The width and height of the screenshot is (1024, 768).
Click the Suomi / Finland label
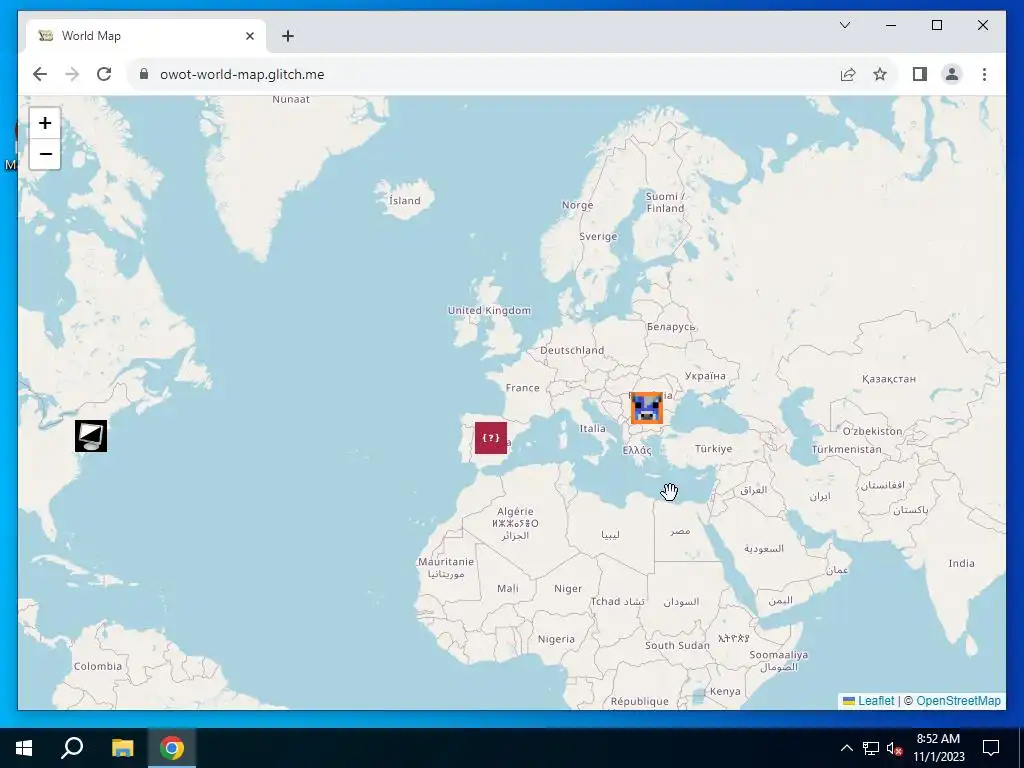665,202
